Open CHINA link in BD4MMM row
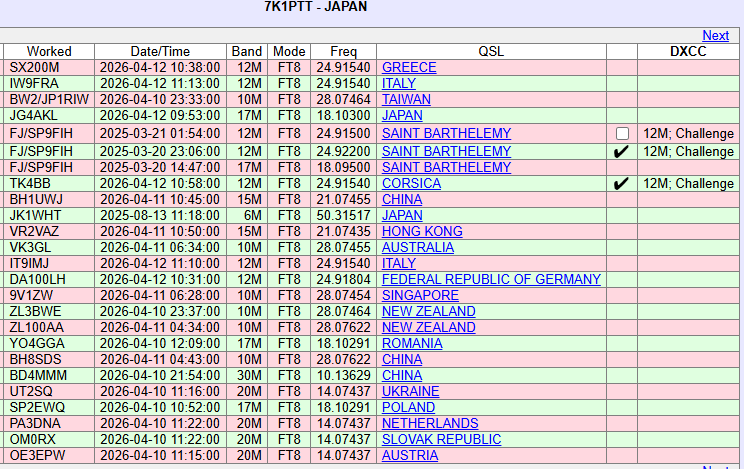 pyautogui.click(x=402, y=376)
